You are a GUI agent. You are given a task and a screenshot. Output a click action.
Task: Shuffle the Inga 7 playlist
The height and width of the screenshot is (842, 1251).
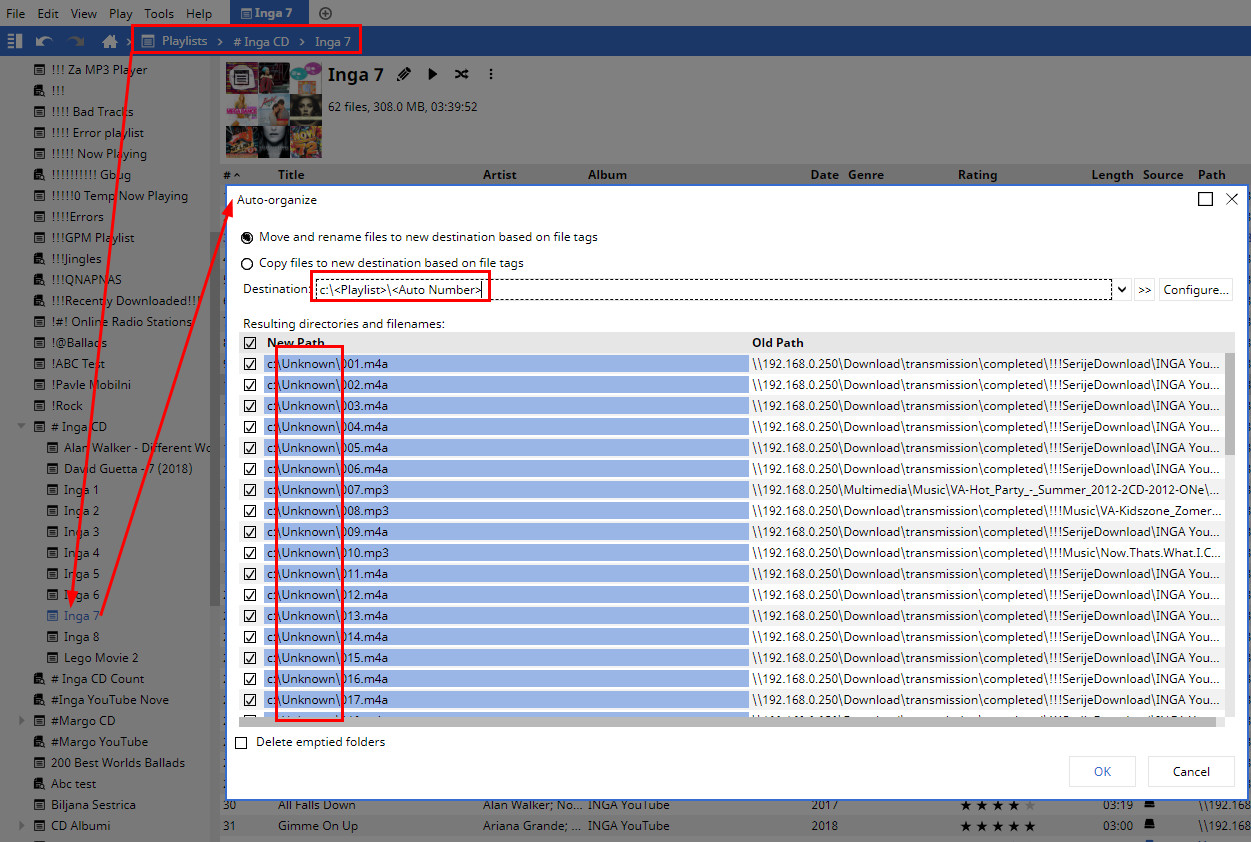tap(461, 75)
